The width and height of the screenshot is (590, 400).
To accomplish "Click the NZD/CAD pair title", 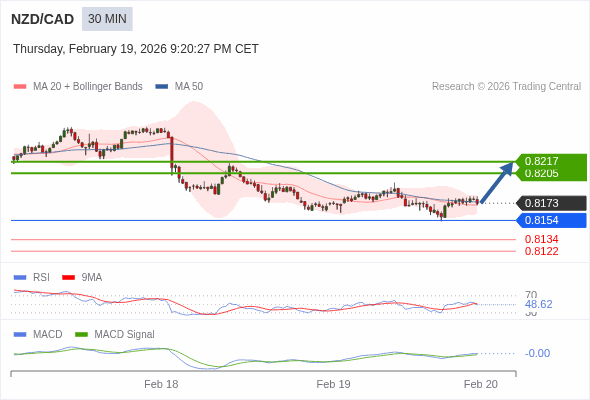I will [x=43, y=19].
